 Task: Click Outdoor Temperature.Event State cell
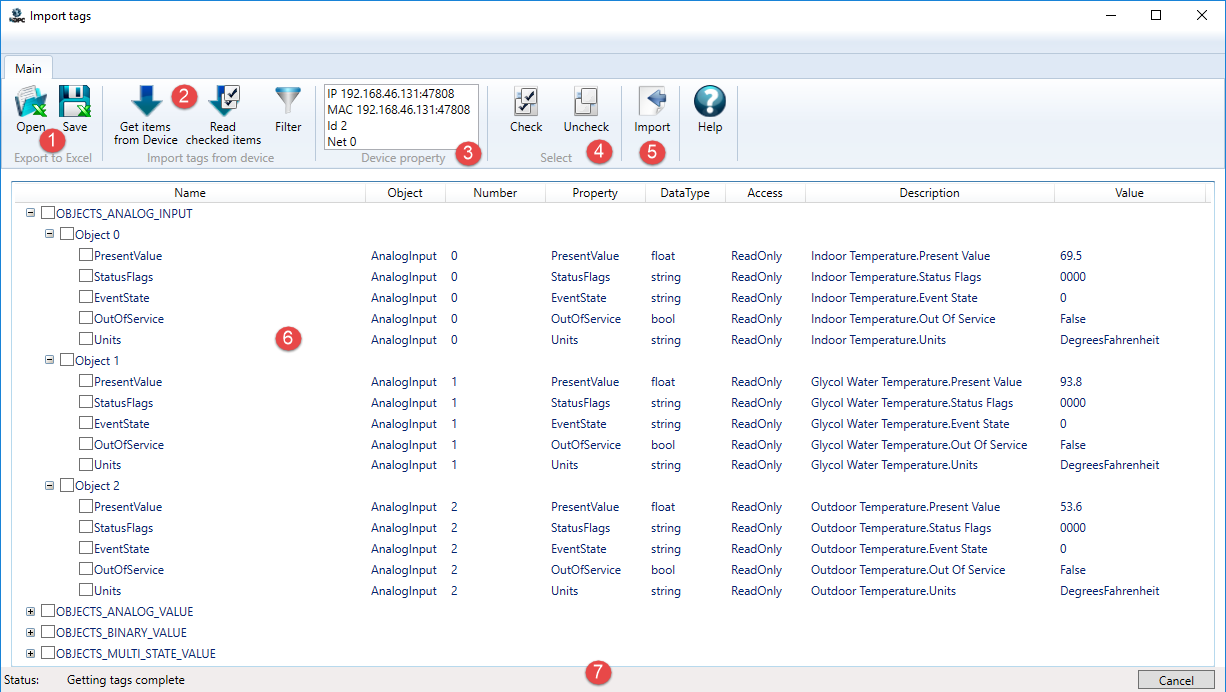pyautogui.click(x=899, y=549)
